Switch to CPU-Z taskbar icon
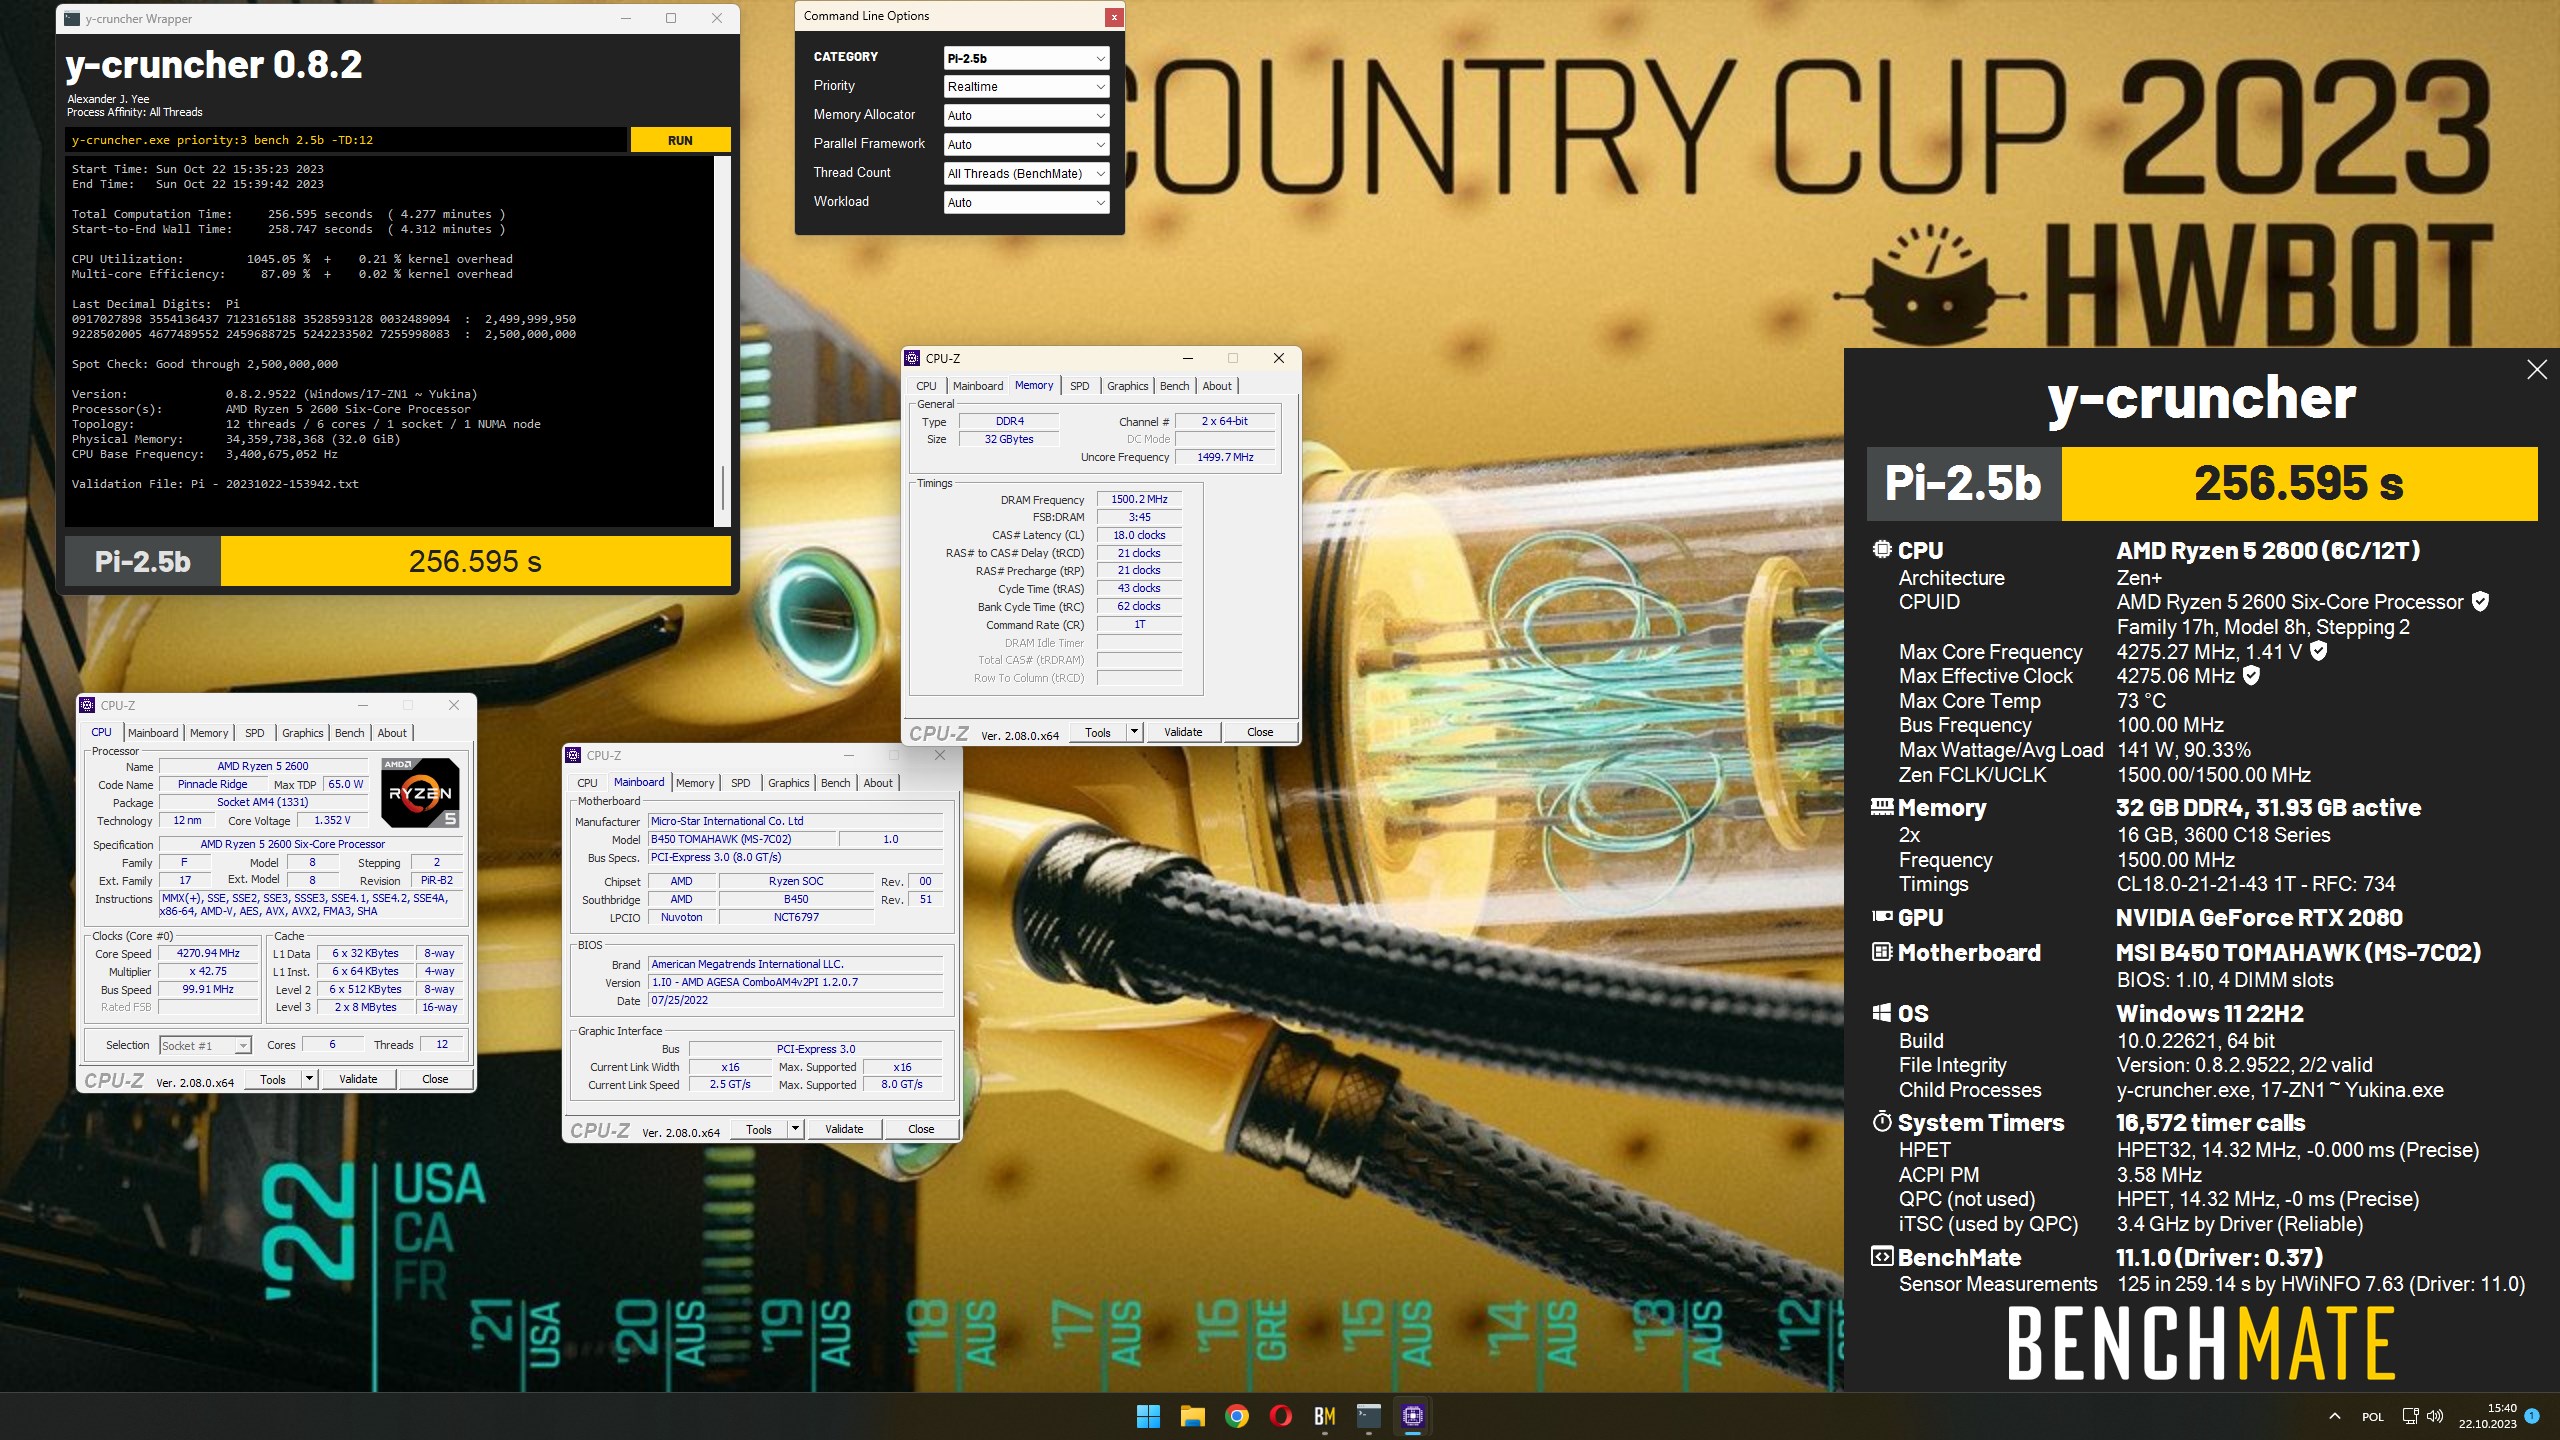 1413,1416
